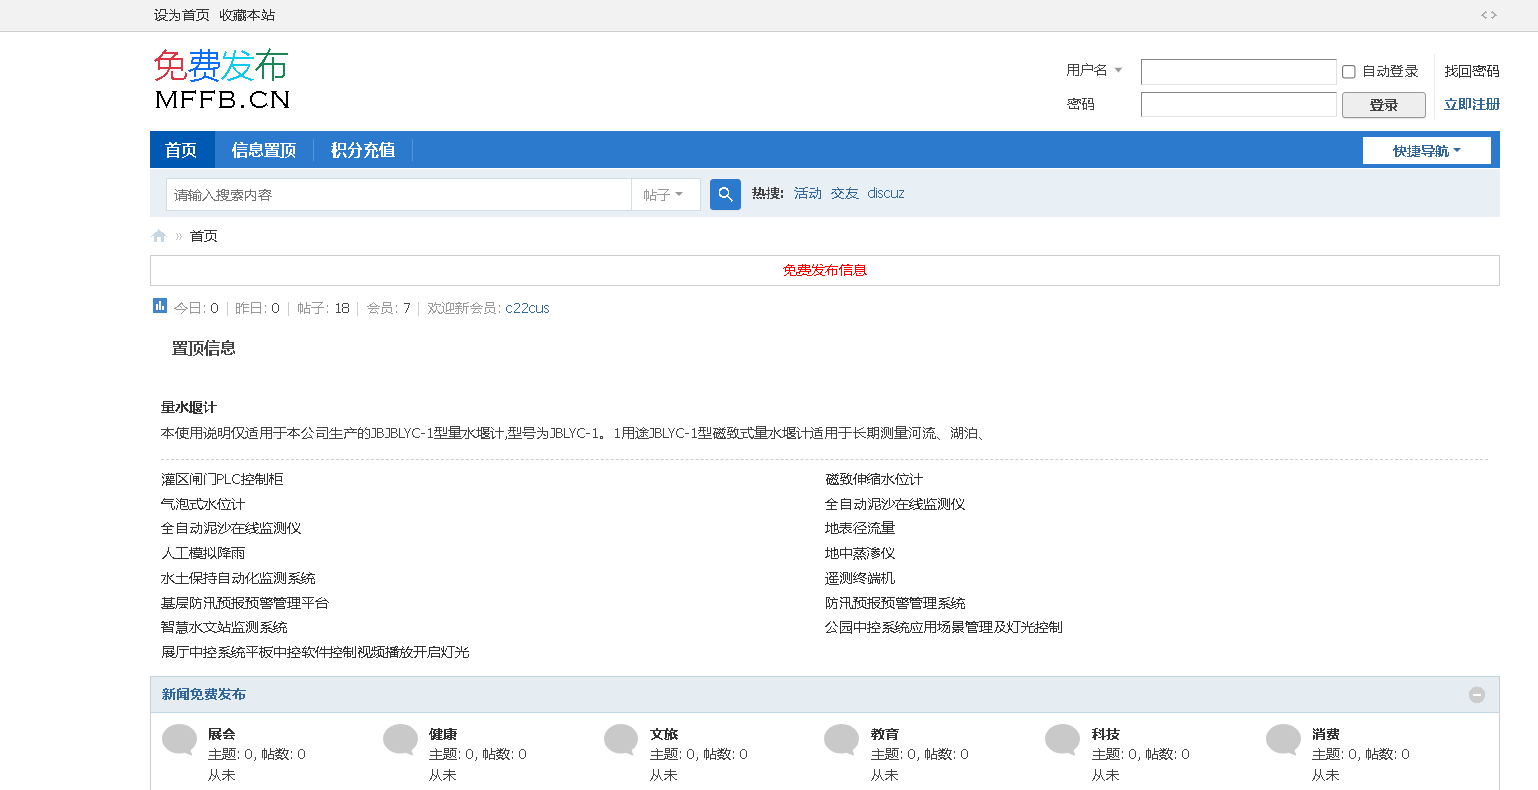Open the 帖子 search type dropdown

[664, 195]
